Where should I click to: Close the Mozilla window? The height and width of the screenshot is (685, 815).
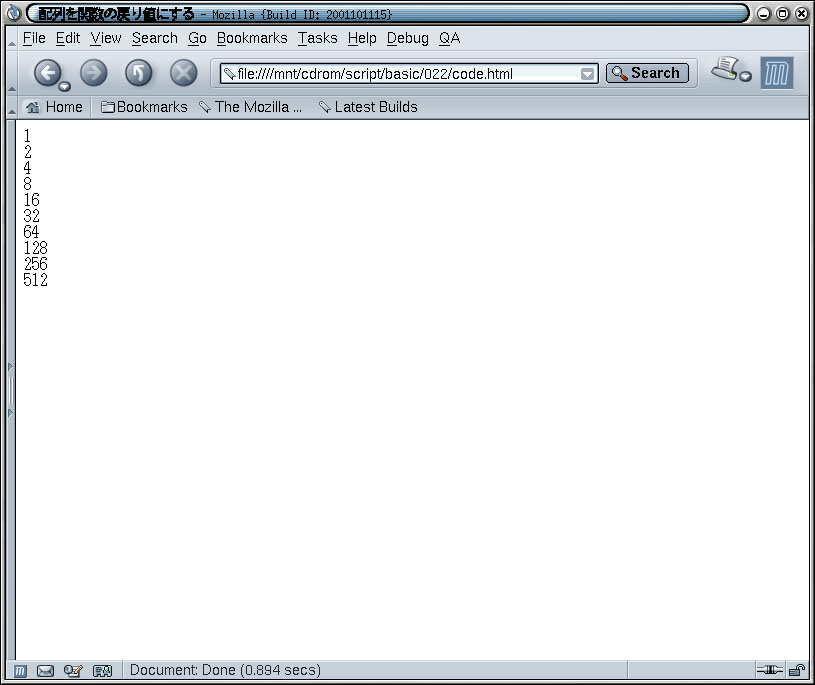[801, 14]
